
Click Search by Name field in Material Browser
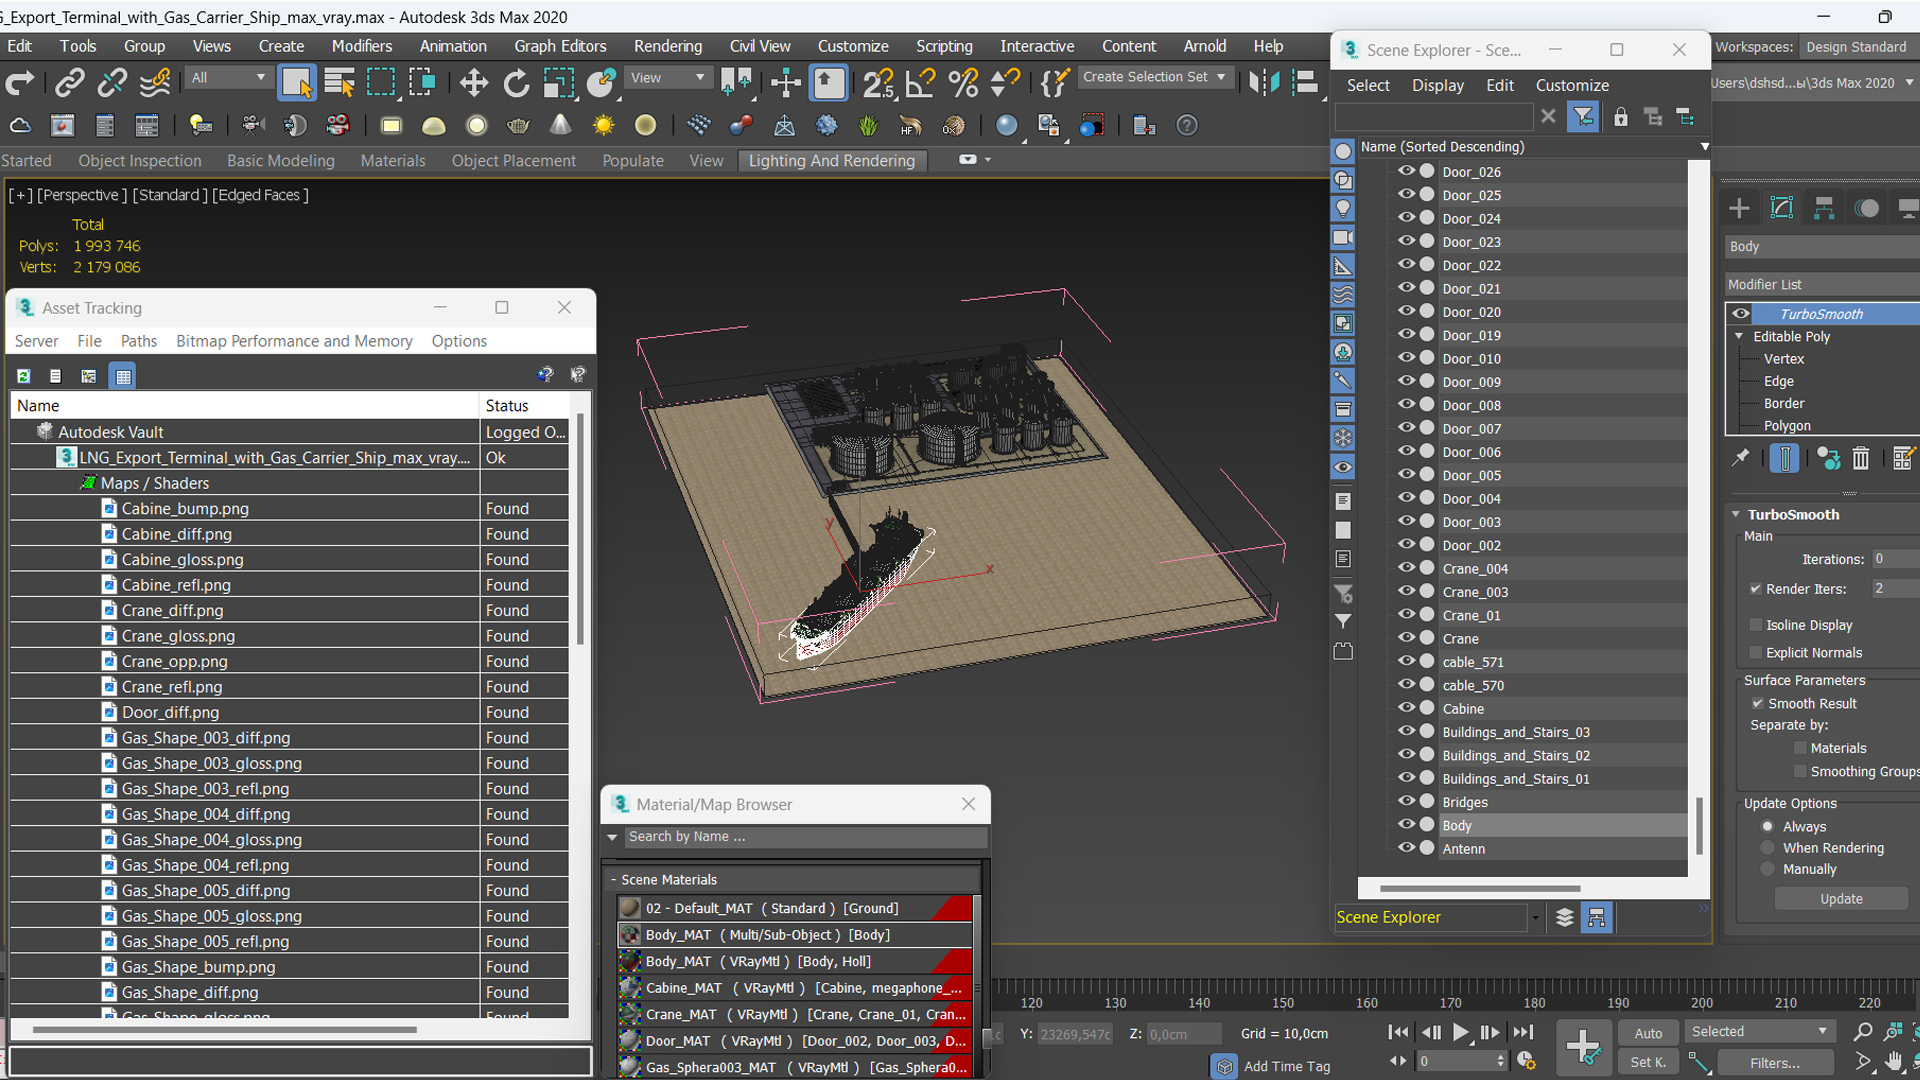coord(805,837)
